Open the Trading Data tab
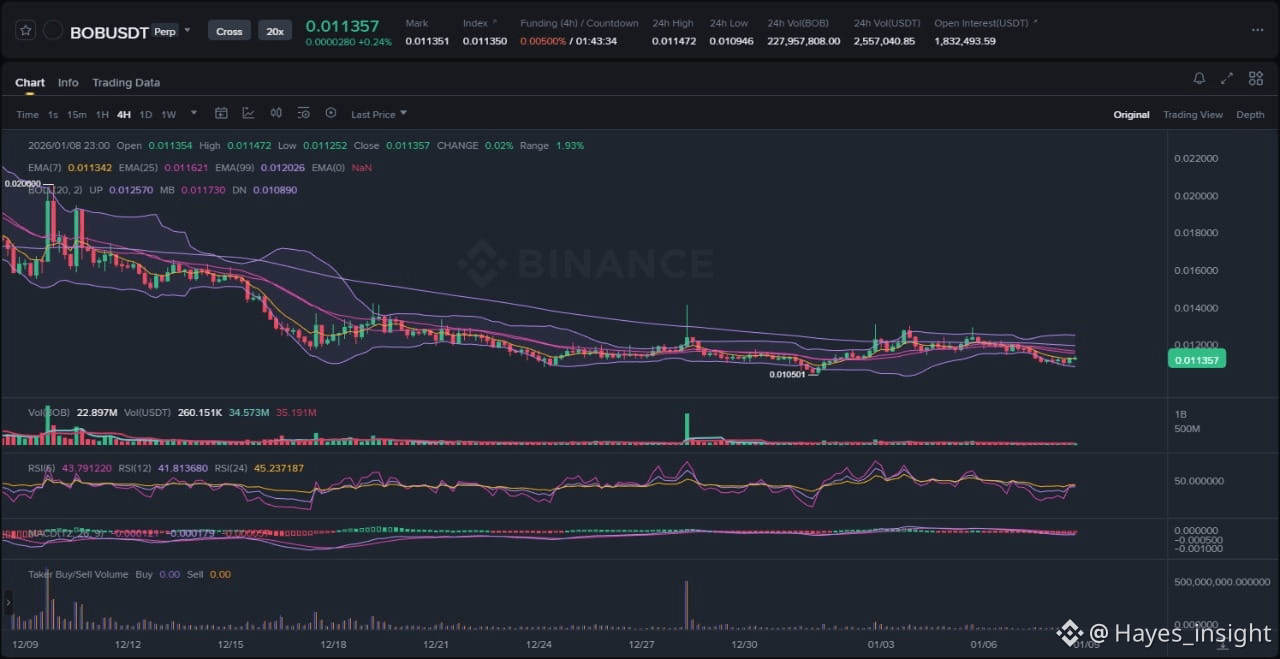Viewport: 1280px width, 659px height. 126,82
